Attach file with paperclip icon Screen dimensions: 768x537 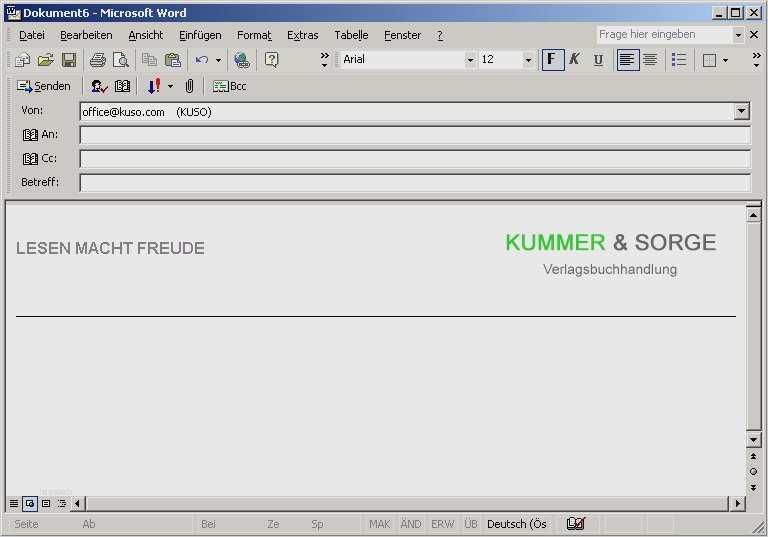coord(190,86)
